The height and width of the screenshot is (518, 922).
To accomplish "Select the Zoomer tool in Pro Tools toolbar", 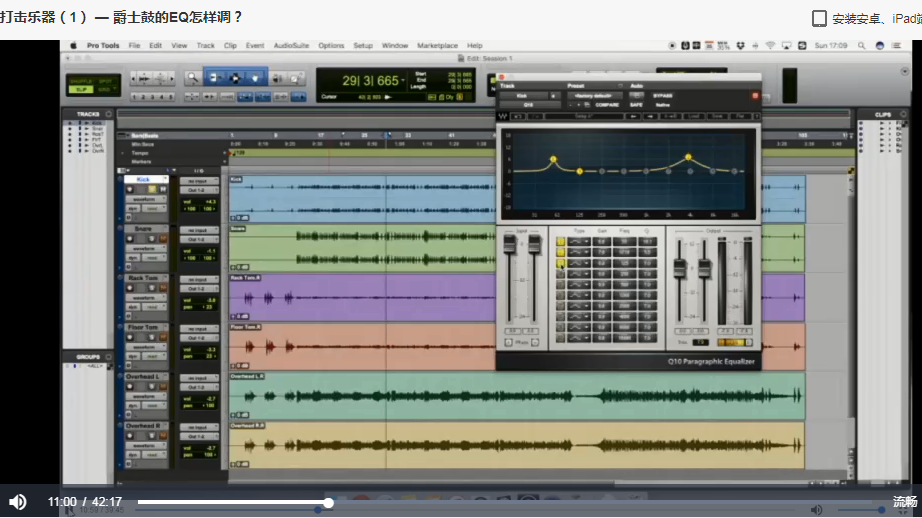I will (192, 78).
